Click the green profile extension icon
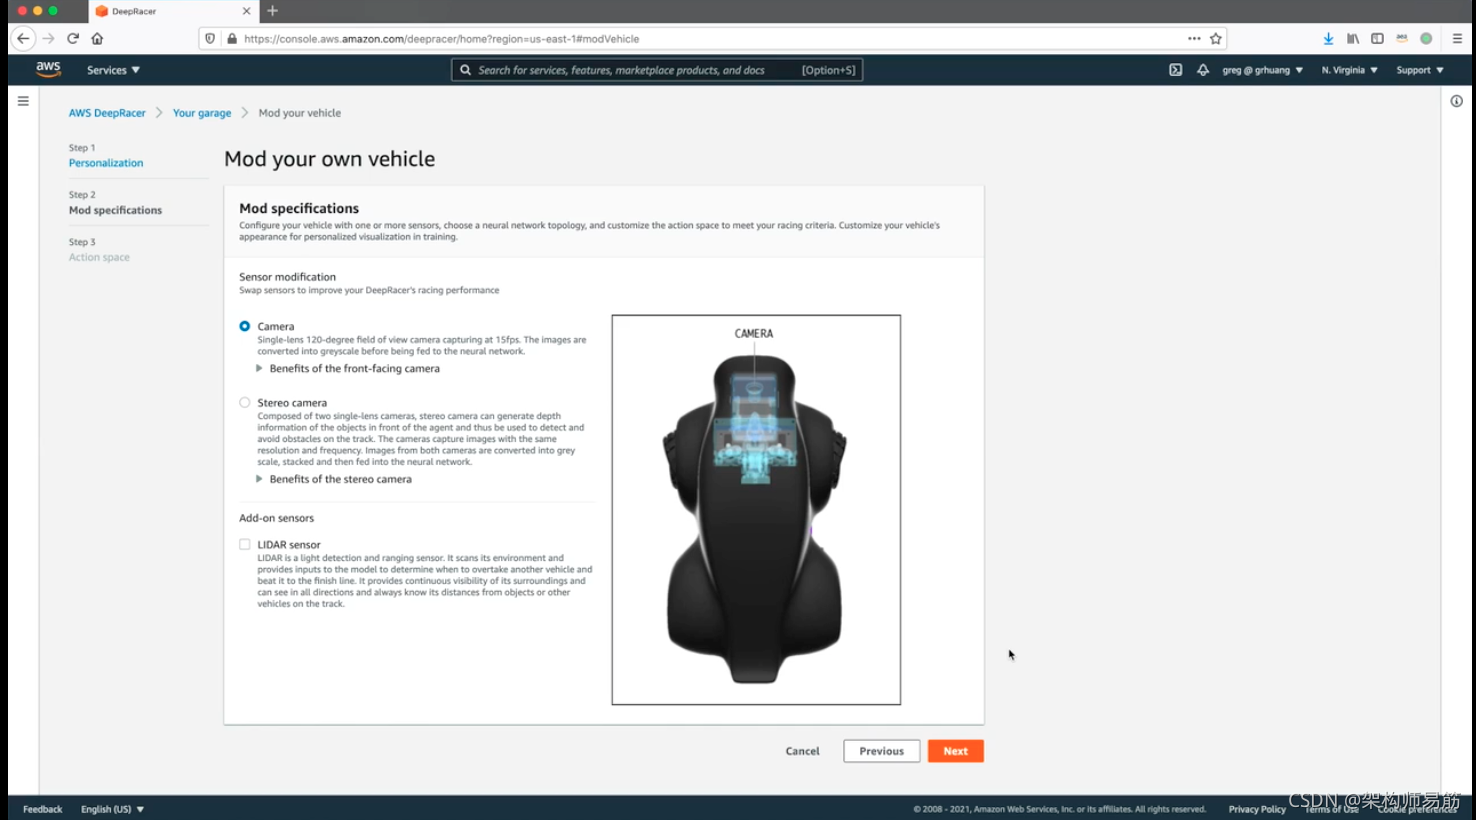The height and width of the screenshot is (820, 1476). [x=1426, y=38]
